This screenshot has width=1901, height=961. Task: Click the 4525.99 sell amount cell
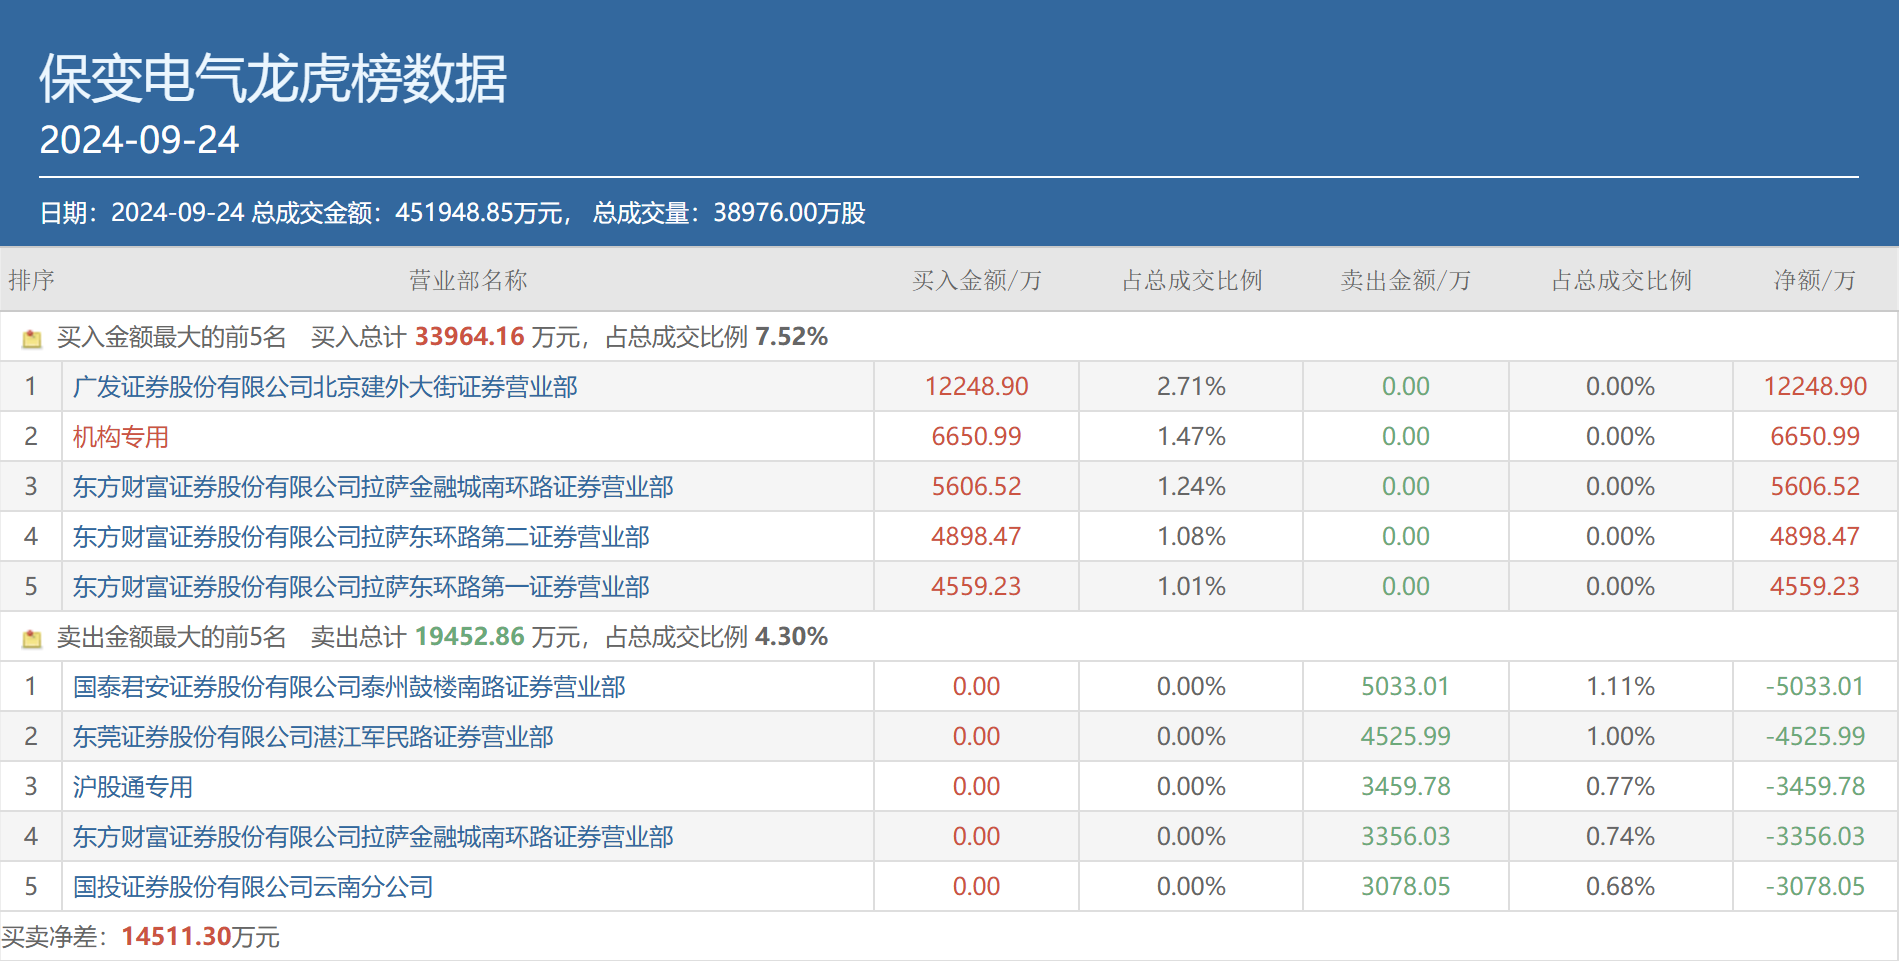(1405, 737)
